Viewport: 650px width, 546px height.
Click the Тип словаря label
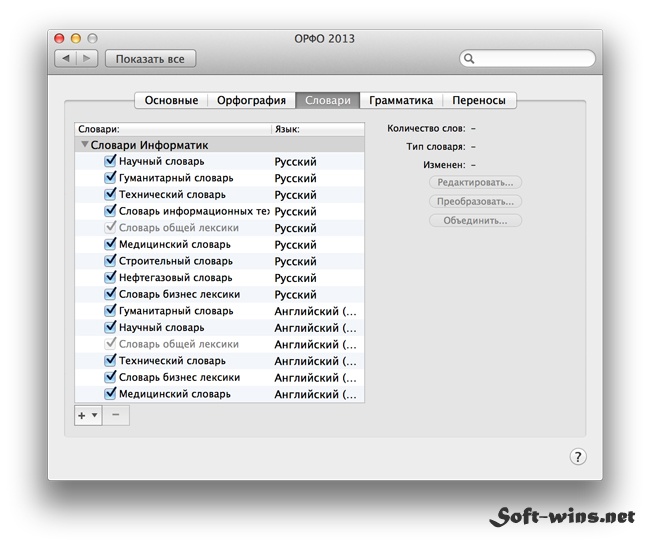436,147
